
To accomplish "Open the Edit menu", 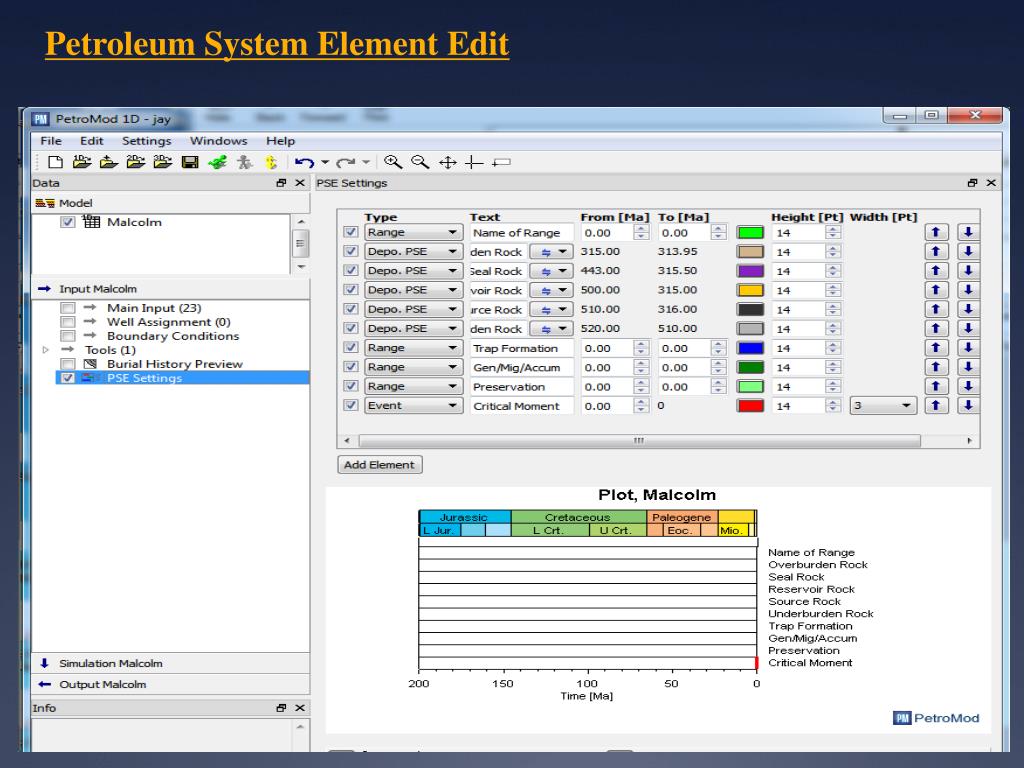I will coord(91,141).
